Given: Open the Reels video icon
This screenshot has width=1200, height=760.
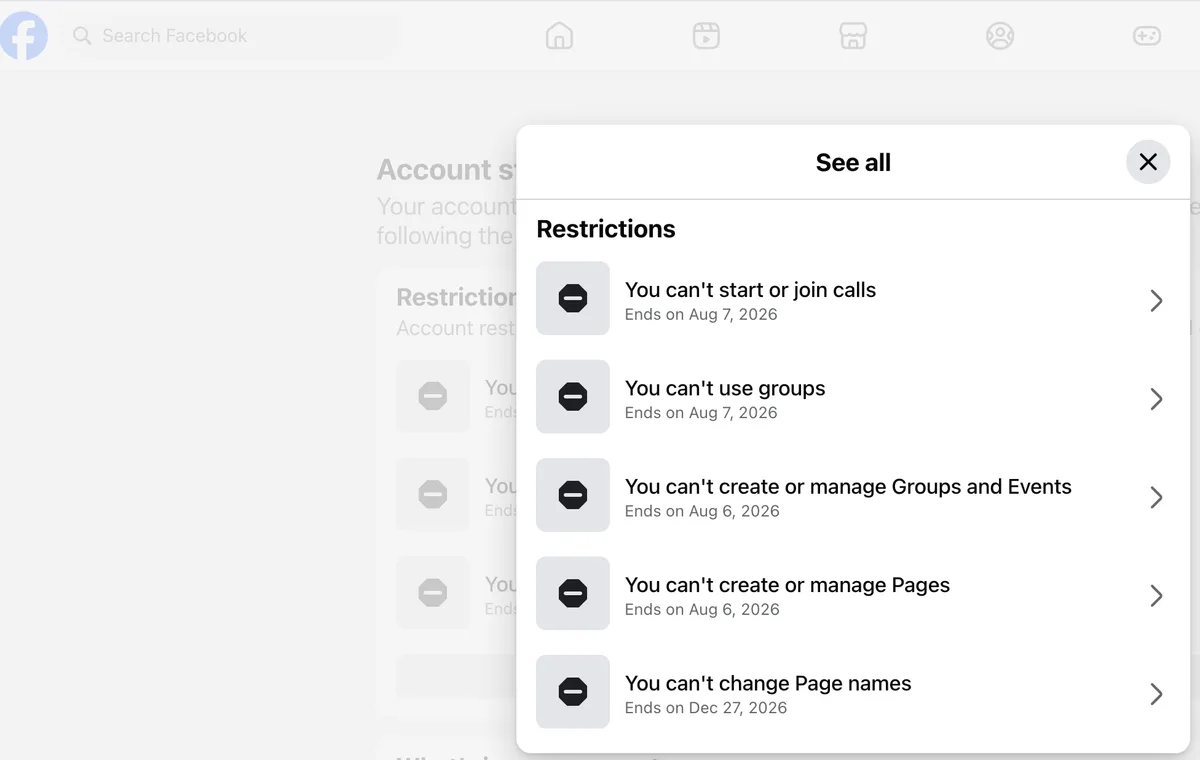Looking at the screenshot, I should click(706, 36).
